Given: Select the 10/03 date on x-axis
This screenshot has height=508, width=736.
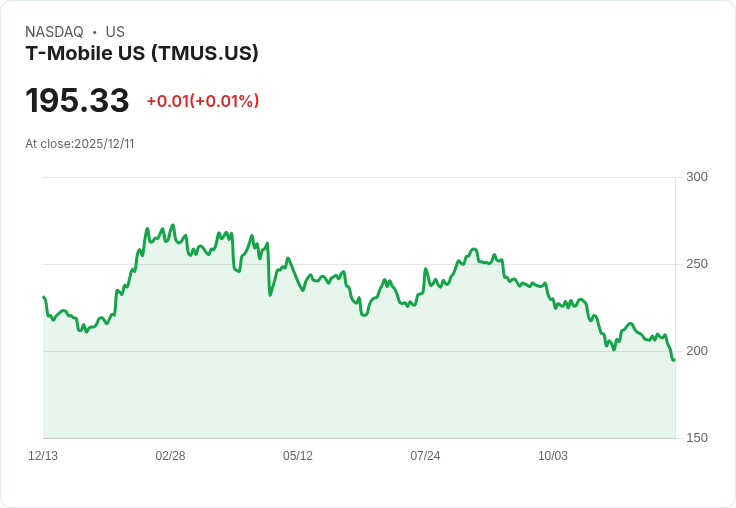Looking at the screenshot, I should (x=553, y=456).
